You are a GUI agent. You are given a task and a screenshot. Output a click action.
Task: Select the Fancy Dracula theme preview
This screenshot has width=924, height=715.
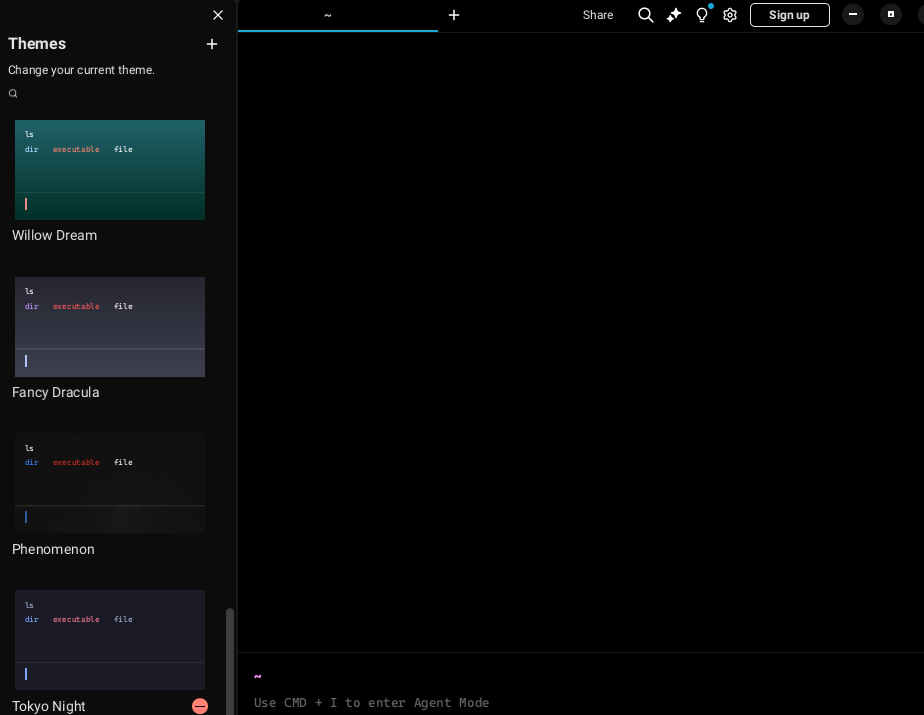point(110,327)
